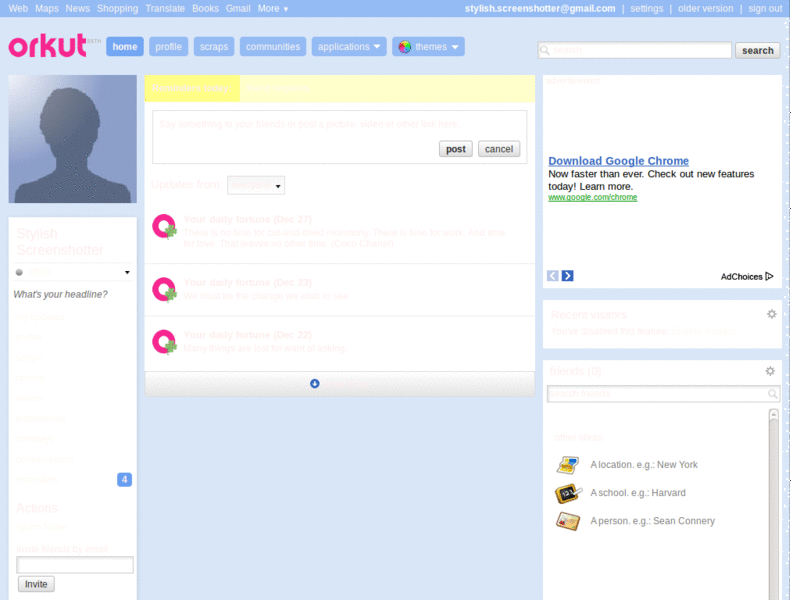Click What's your headline? text
This screenshot has width=800, height=600.
pyautogui.click(x=60, y=294)
